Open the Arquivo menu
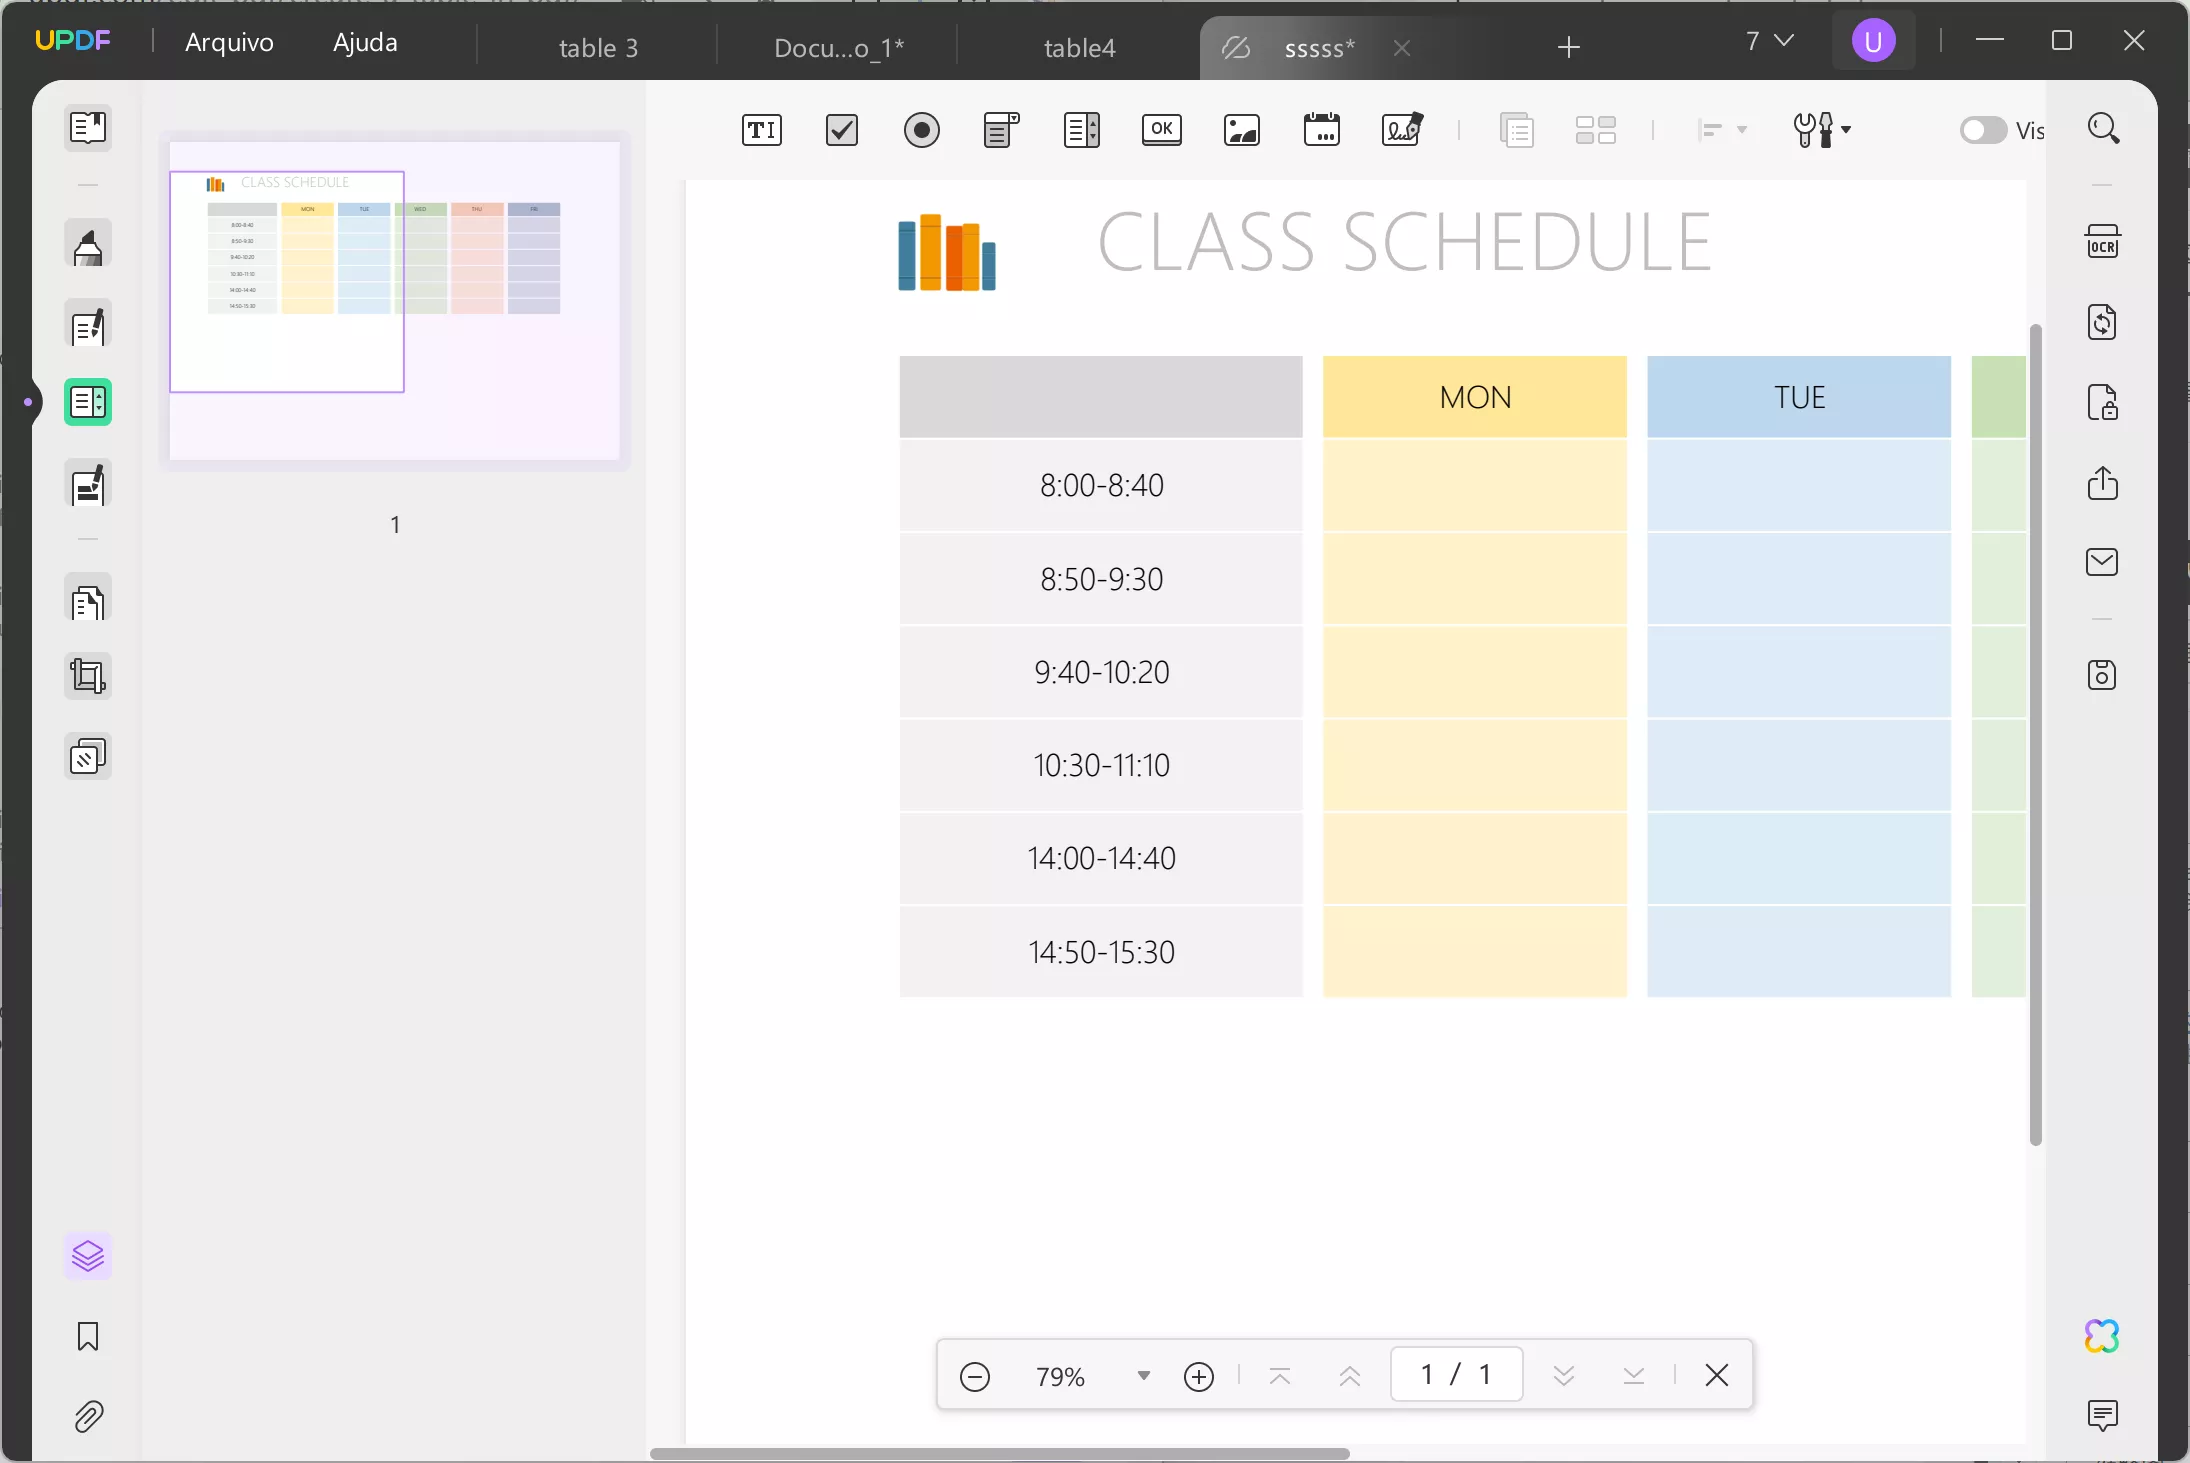 point(229,42)
